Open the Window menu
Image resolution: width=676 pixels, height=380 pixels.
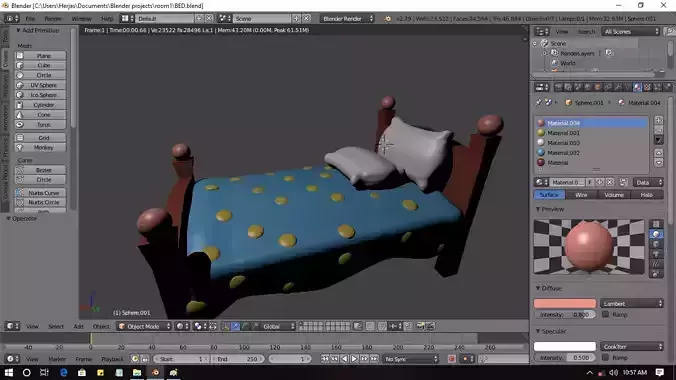pyautogui.click(x=81, y=19)
